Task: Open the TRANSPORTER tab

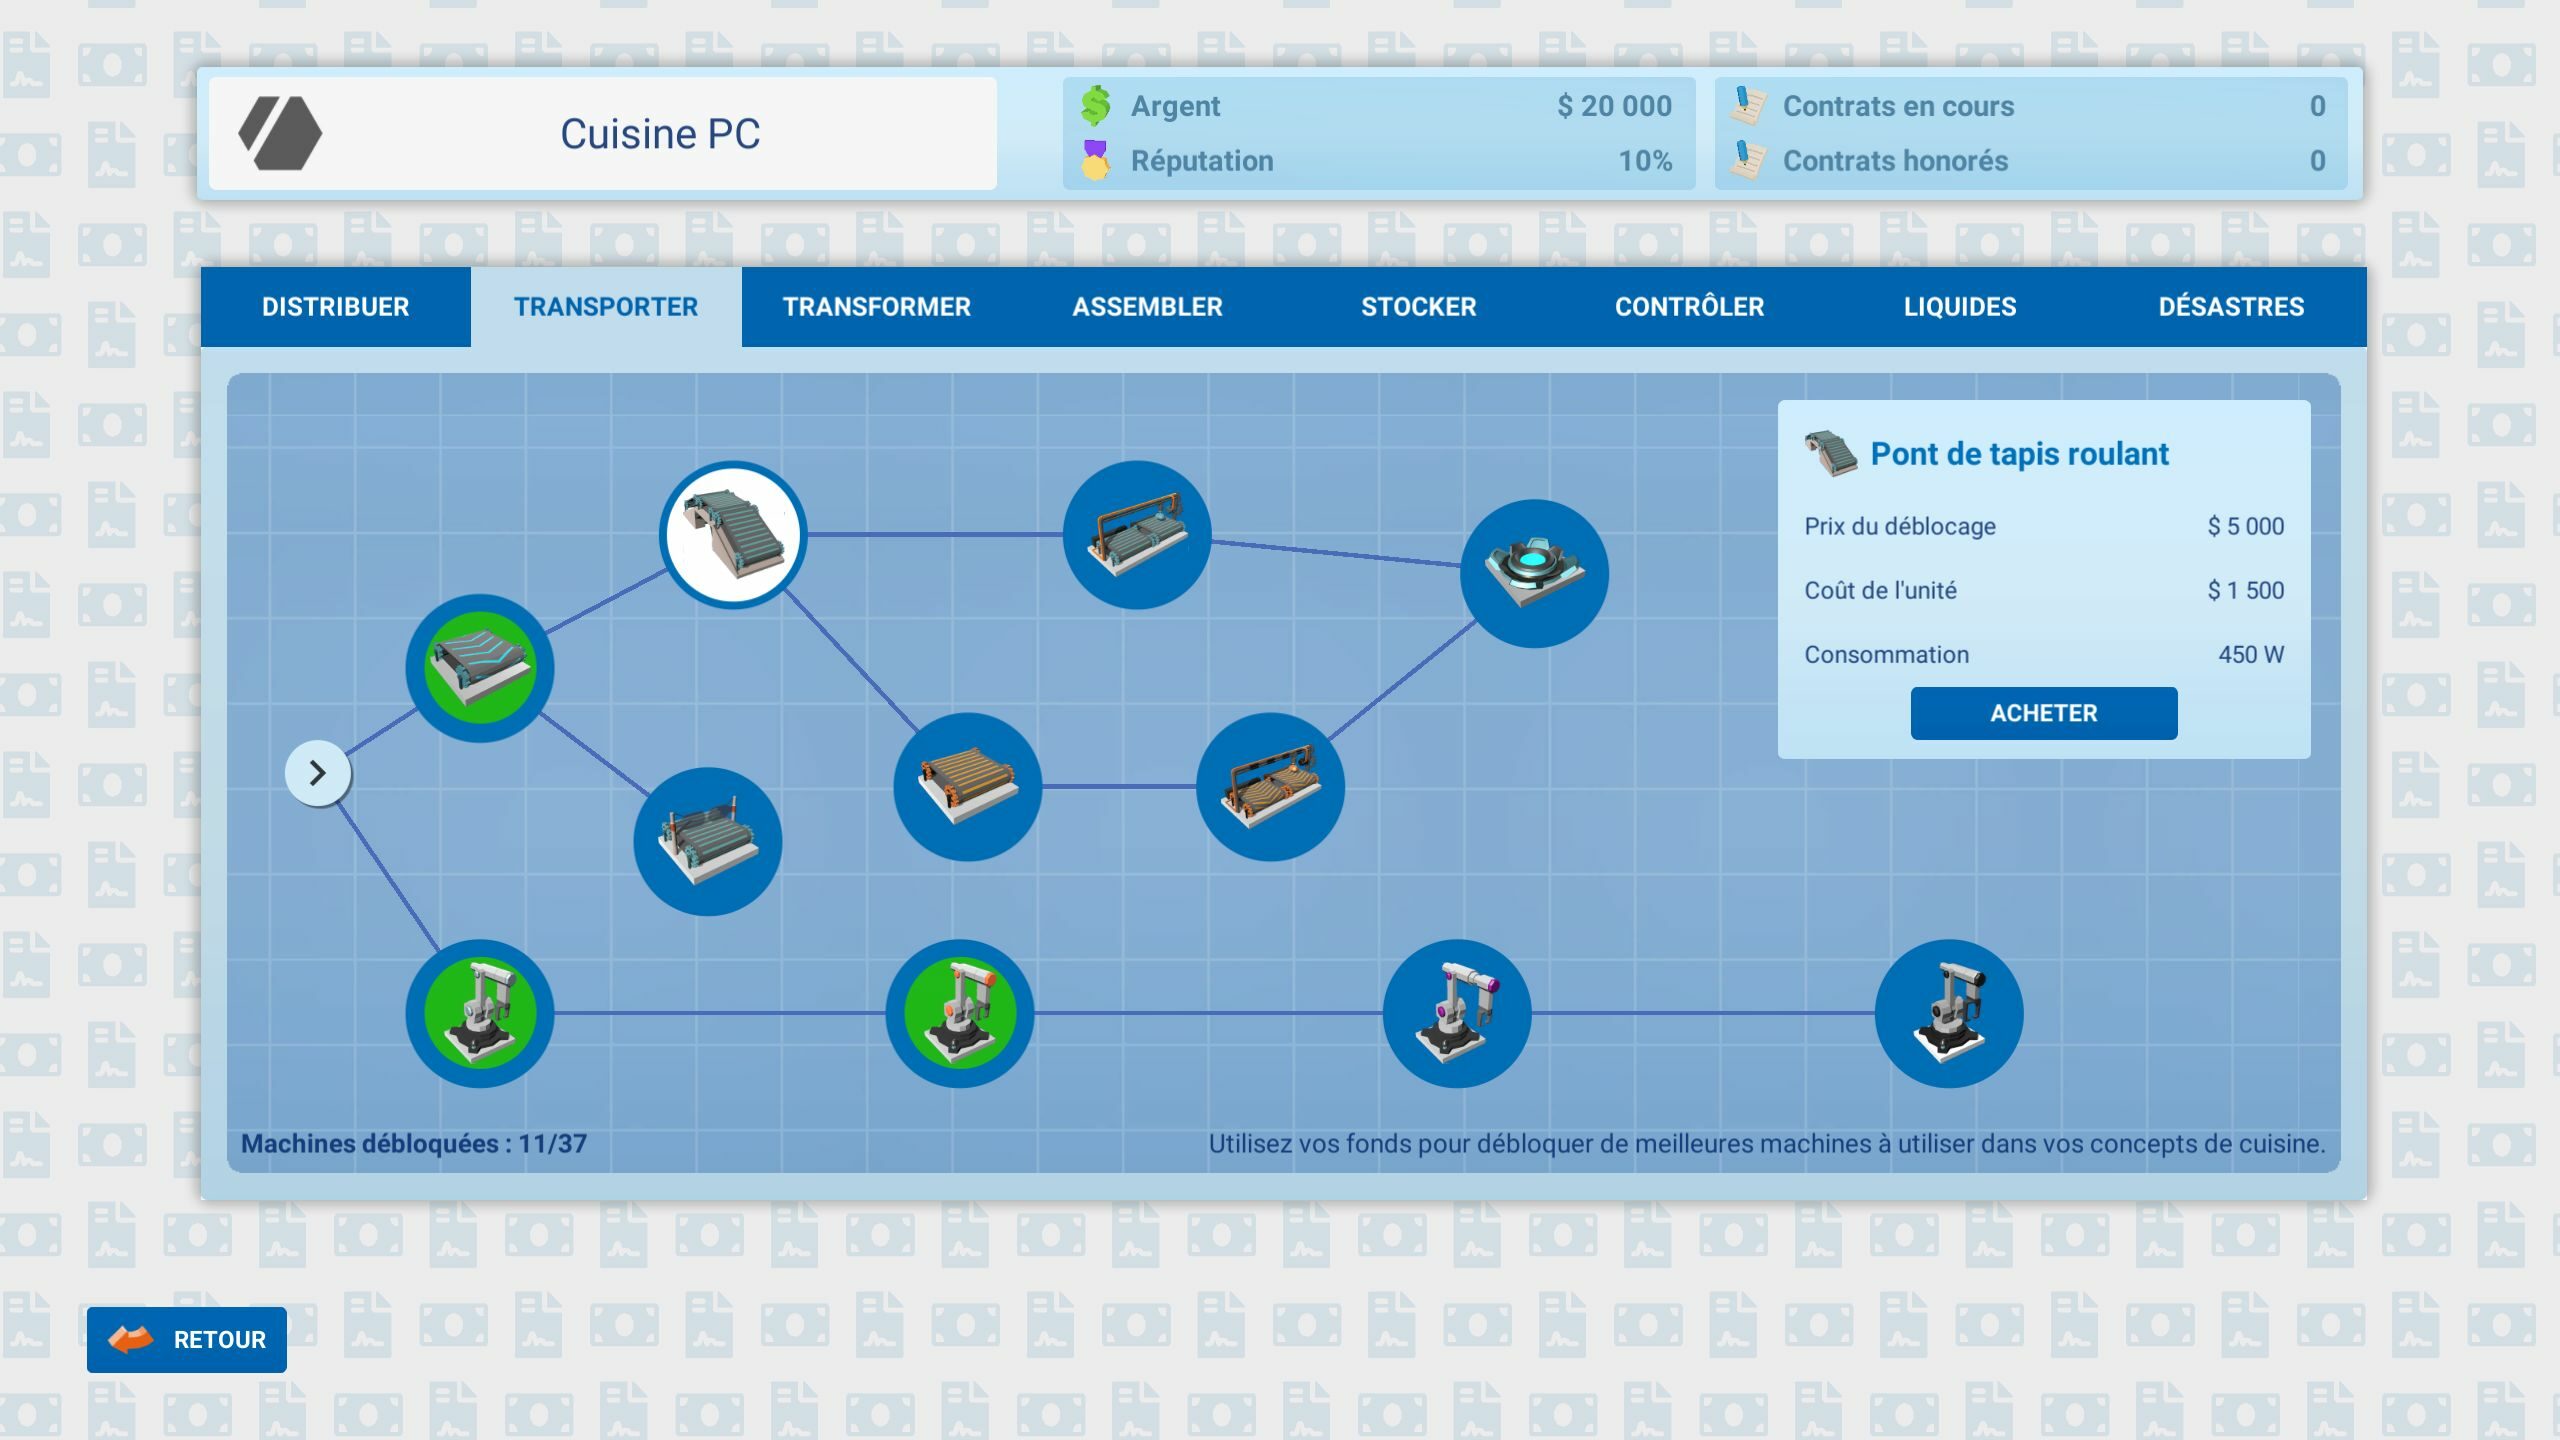Action: pyautogui.click(x=606, y=307)
